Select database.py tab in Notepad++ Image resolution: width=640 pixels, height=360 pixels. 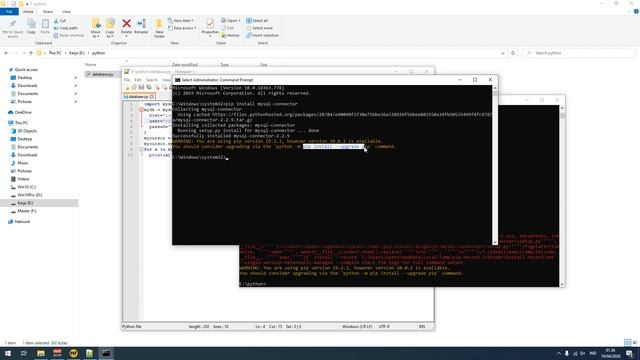point(139,97)
